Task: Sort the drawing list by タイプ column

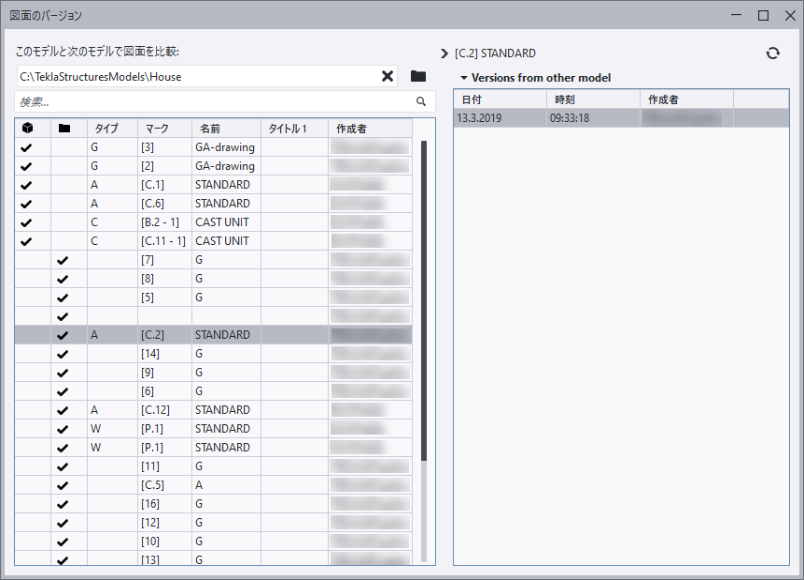Action: (x=111, y=128)
